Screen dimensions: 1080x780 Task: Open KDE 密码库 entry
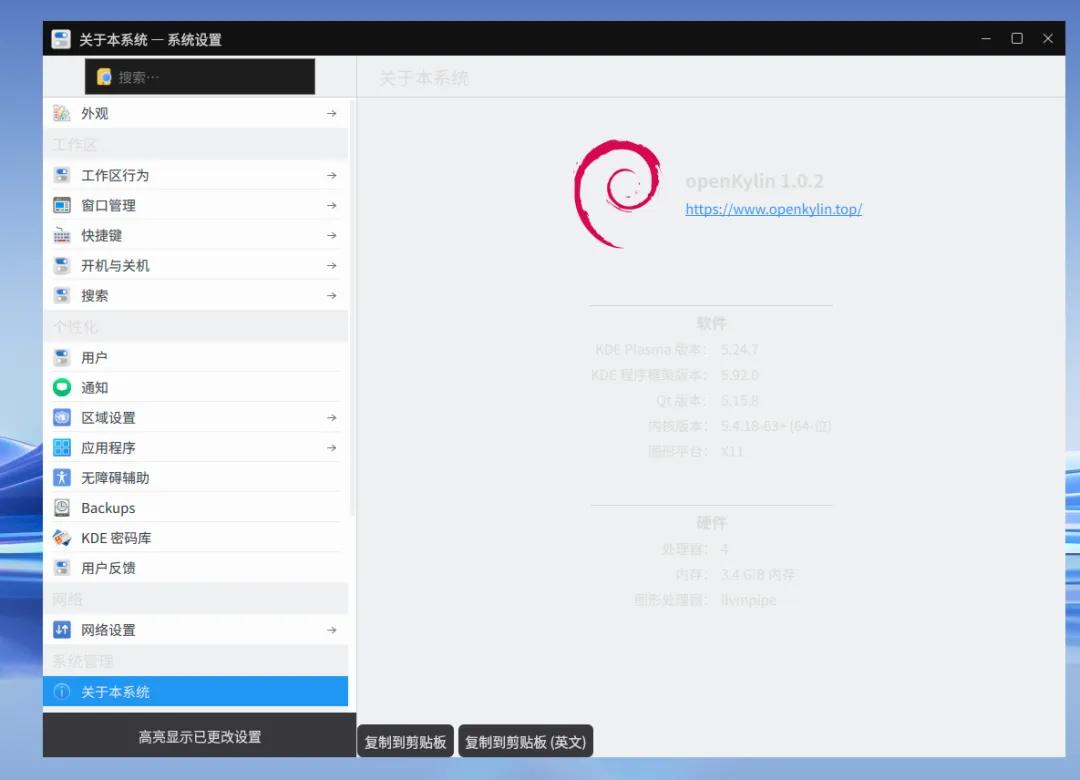click(x=196, y=538)
